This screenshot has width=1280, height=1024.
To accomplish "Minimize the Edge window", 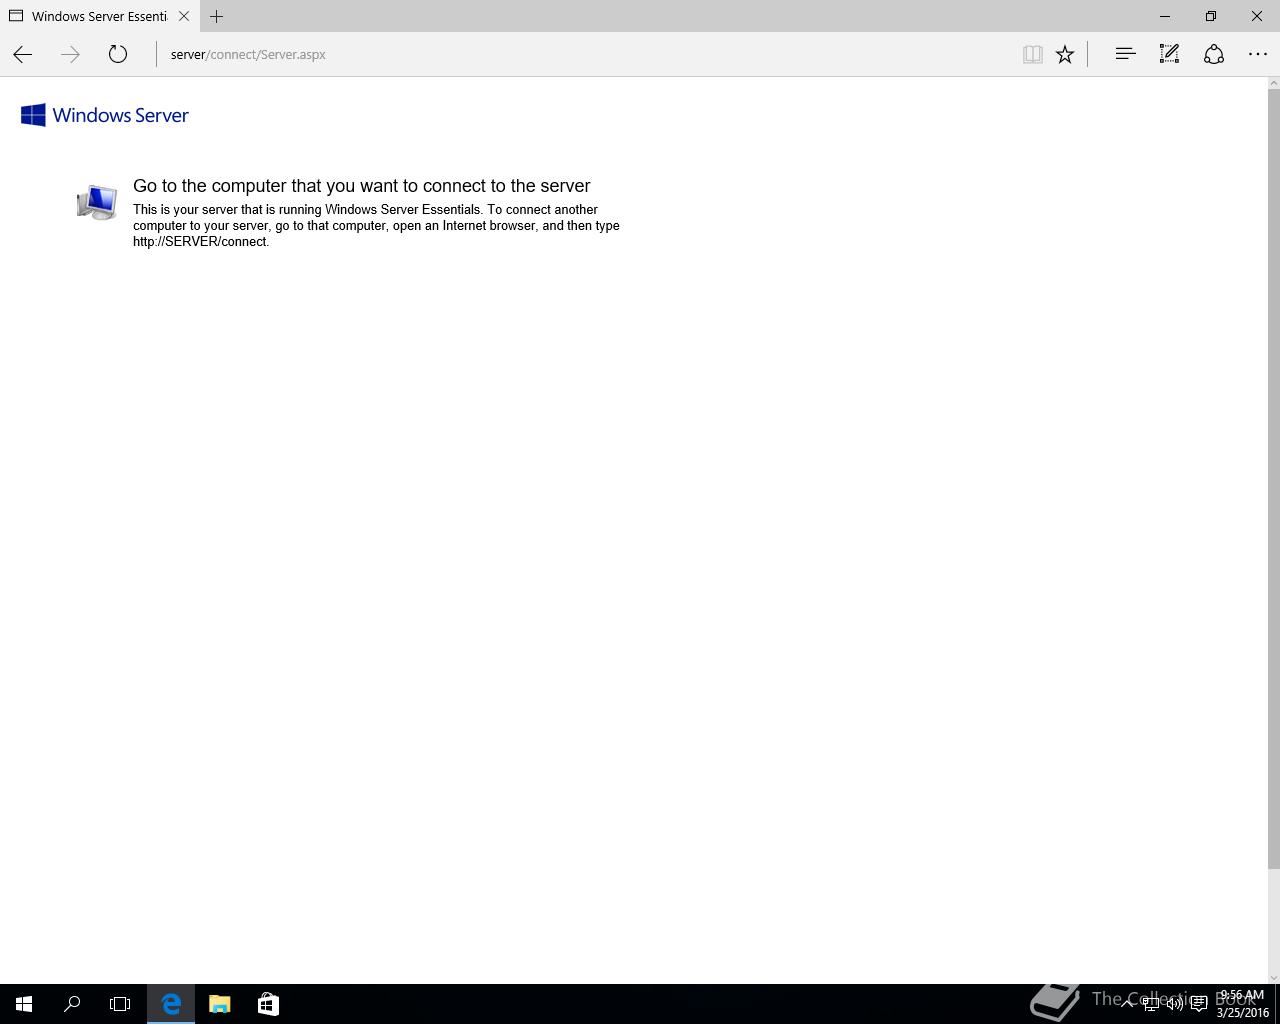I will coord(1165,16).
